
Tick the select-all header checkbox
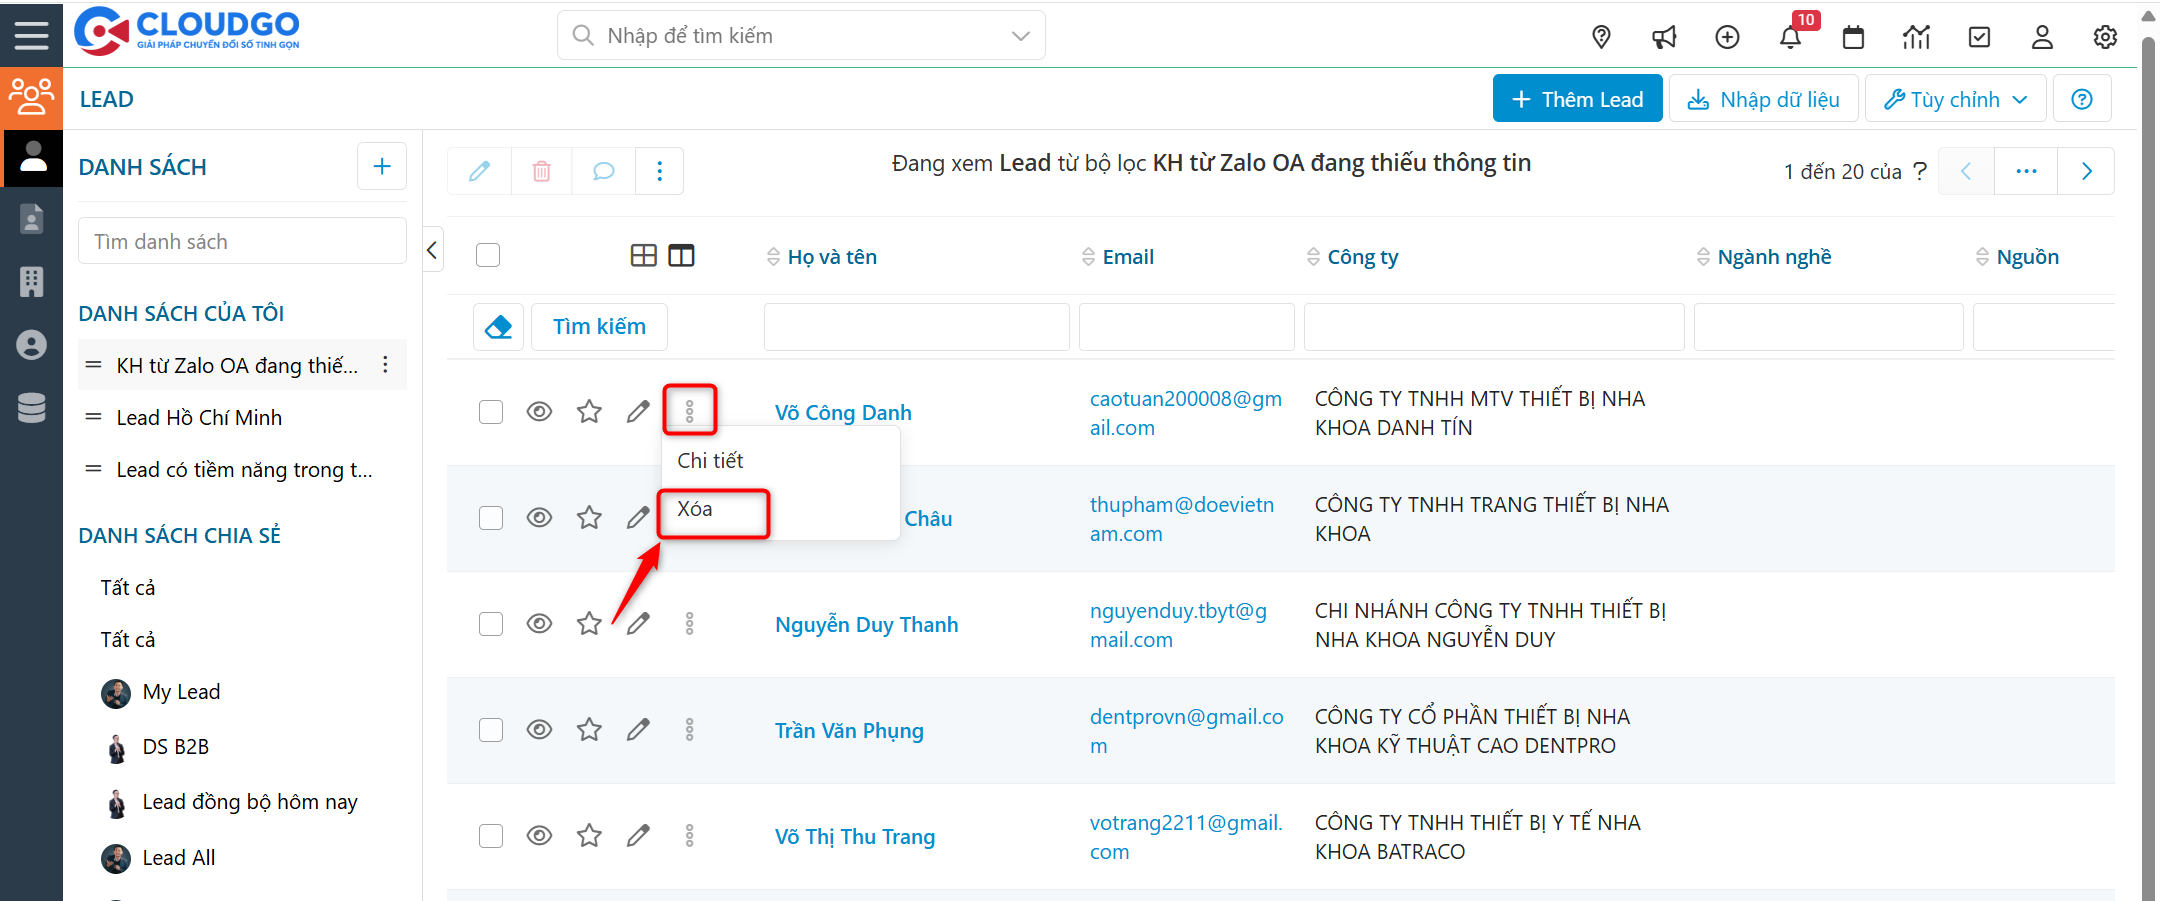[x=488, y=256]
